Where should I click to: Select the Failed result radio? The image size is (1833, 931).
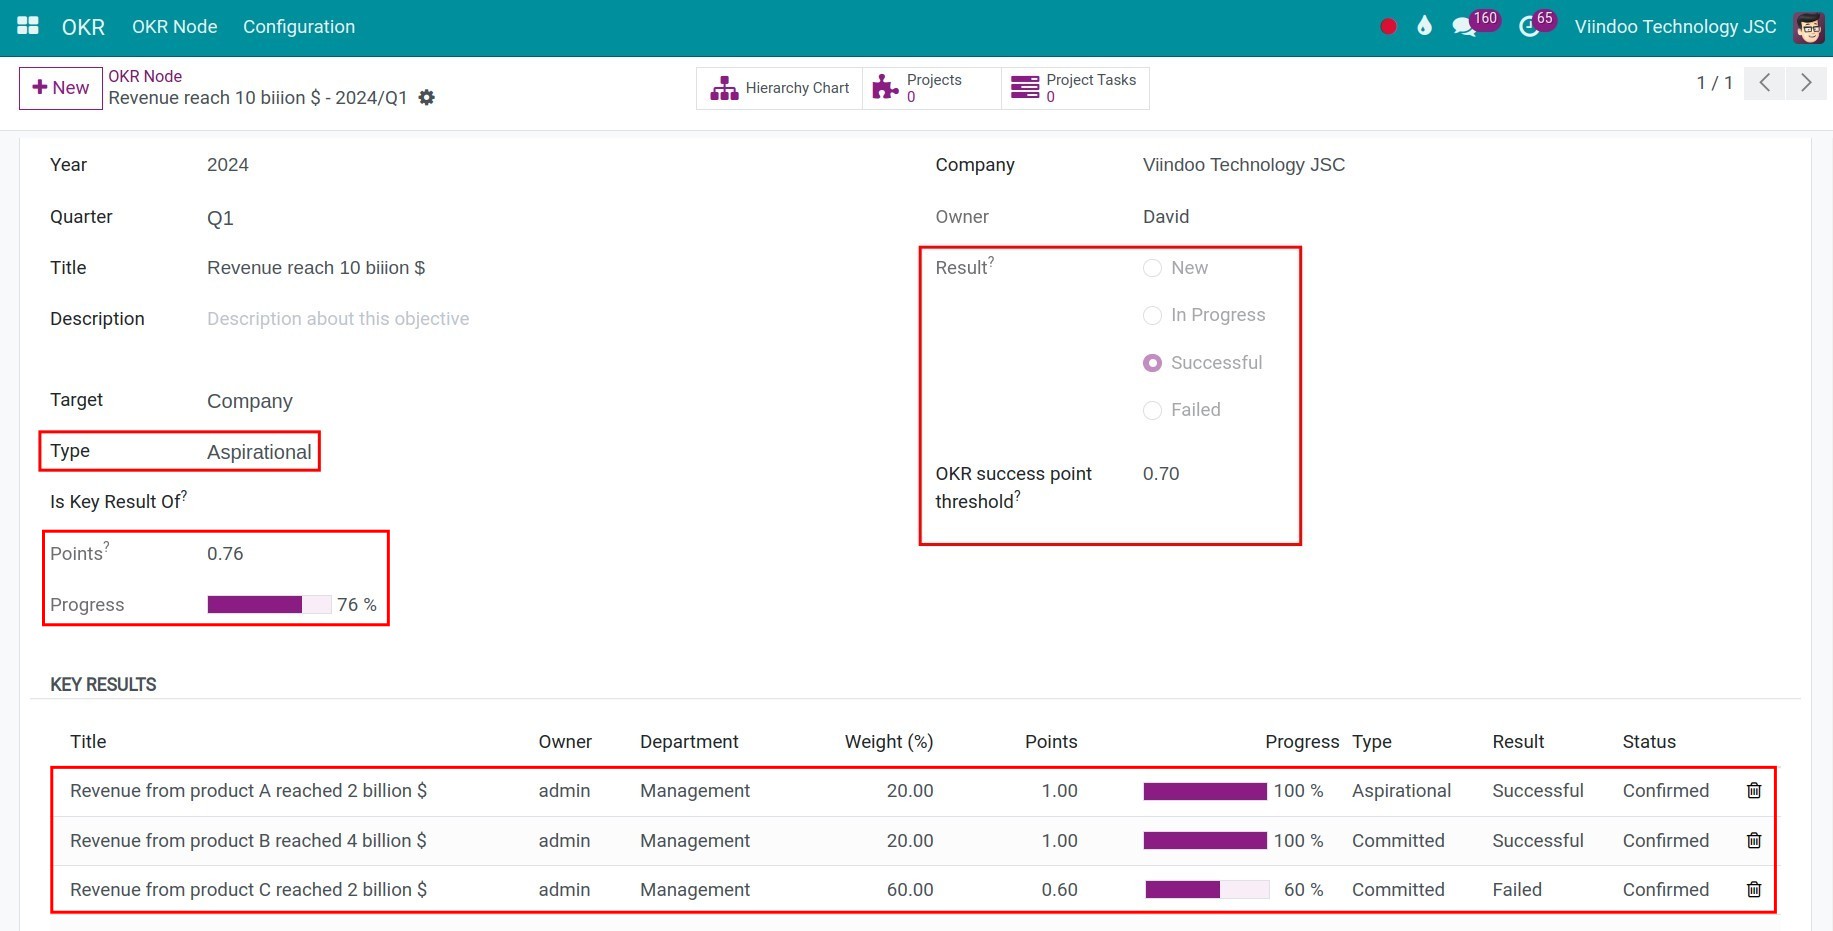pos(1152,410)
